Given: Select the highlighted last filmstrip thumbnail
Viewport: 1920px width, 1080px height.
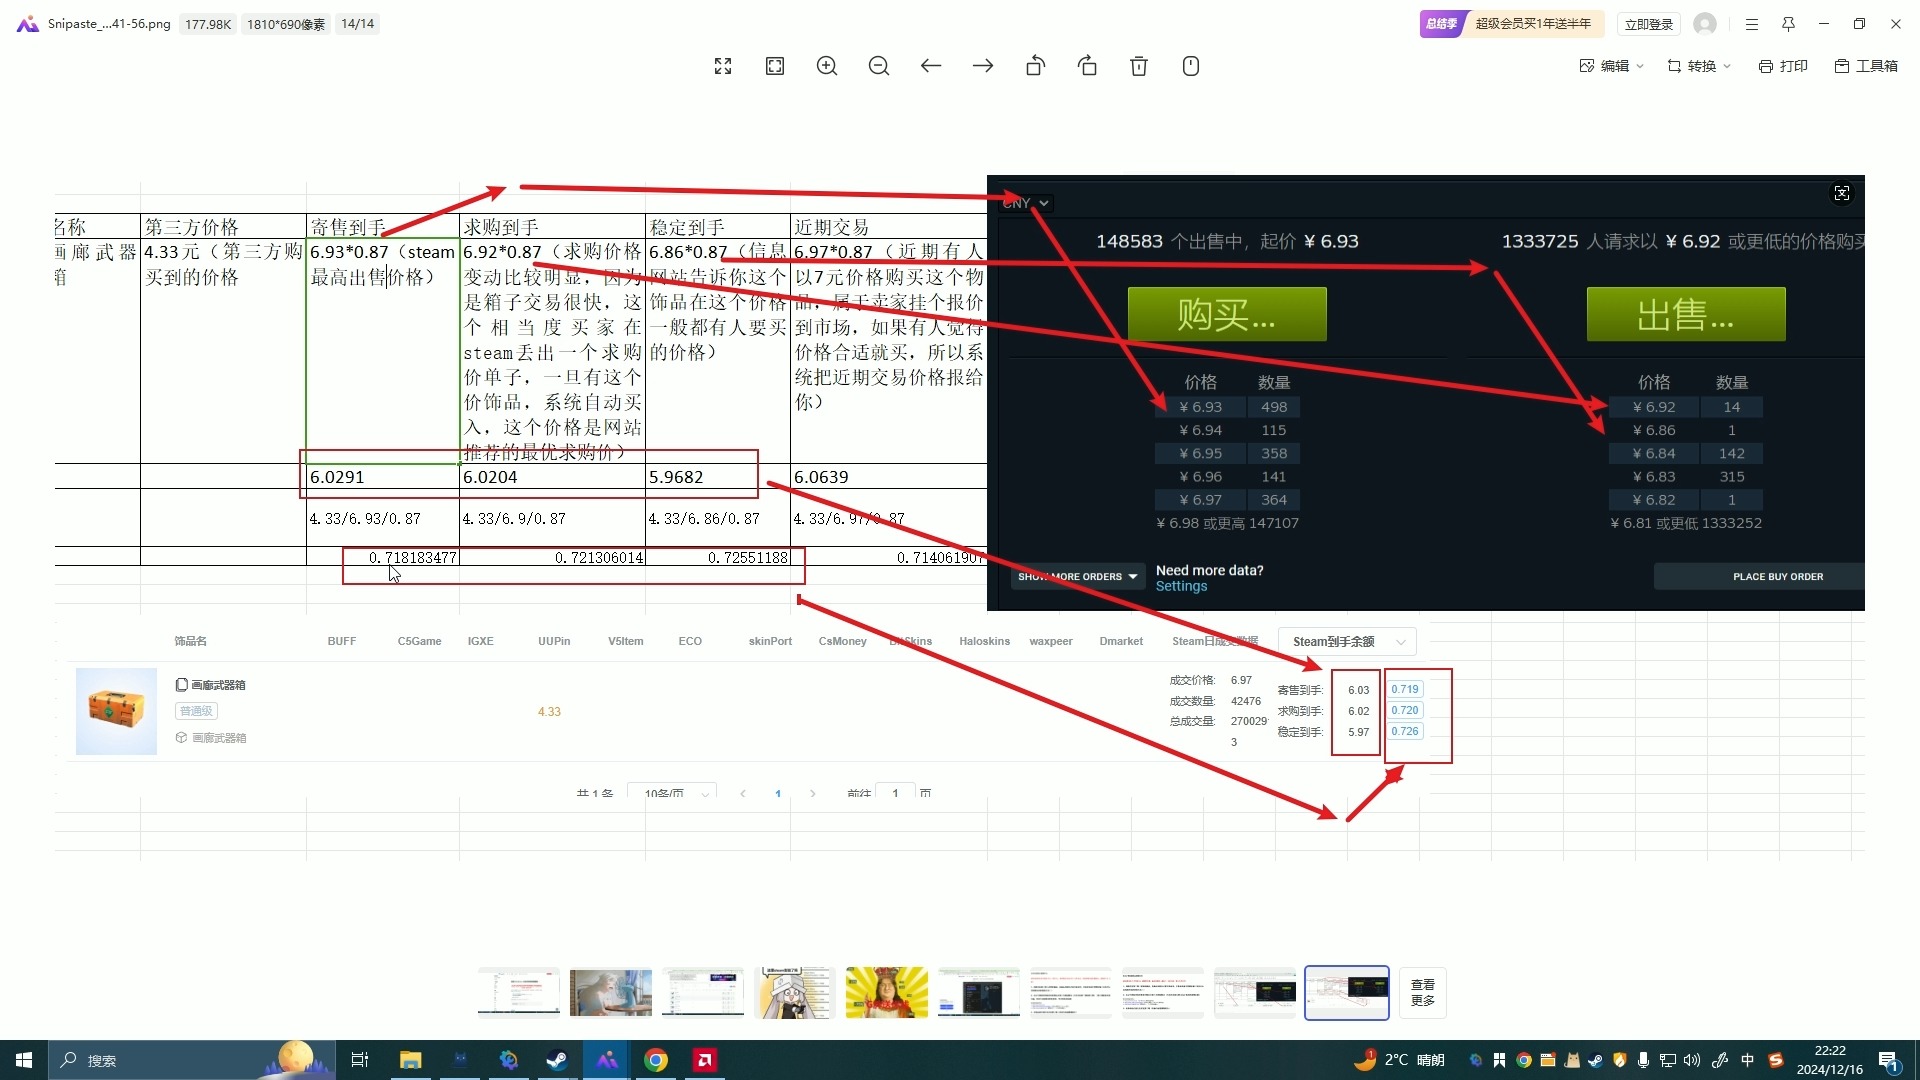Looking at the screenshot, I should pyautogui.click(x=1347, y=992).
